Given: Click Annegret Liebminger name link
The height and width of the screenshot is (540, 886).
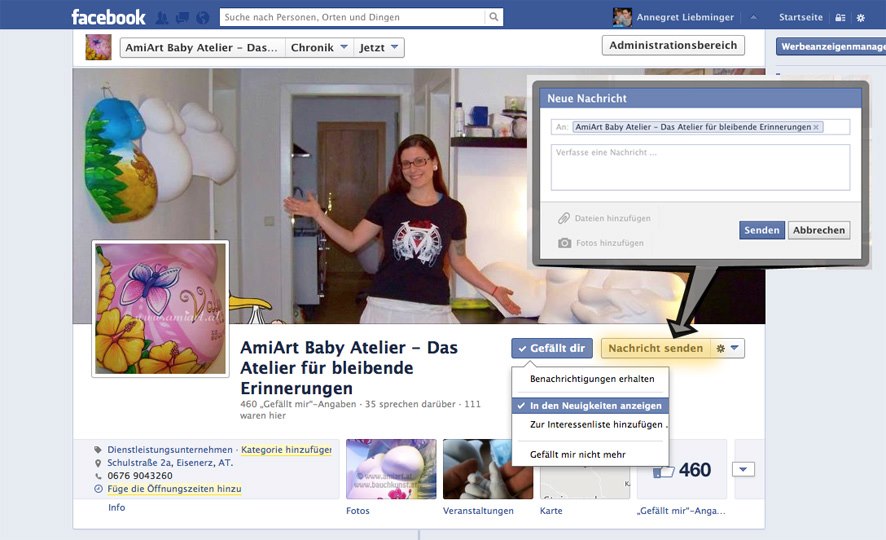Looking at the screenshot, I should tap(685, 18).
